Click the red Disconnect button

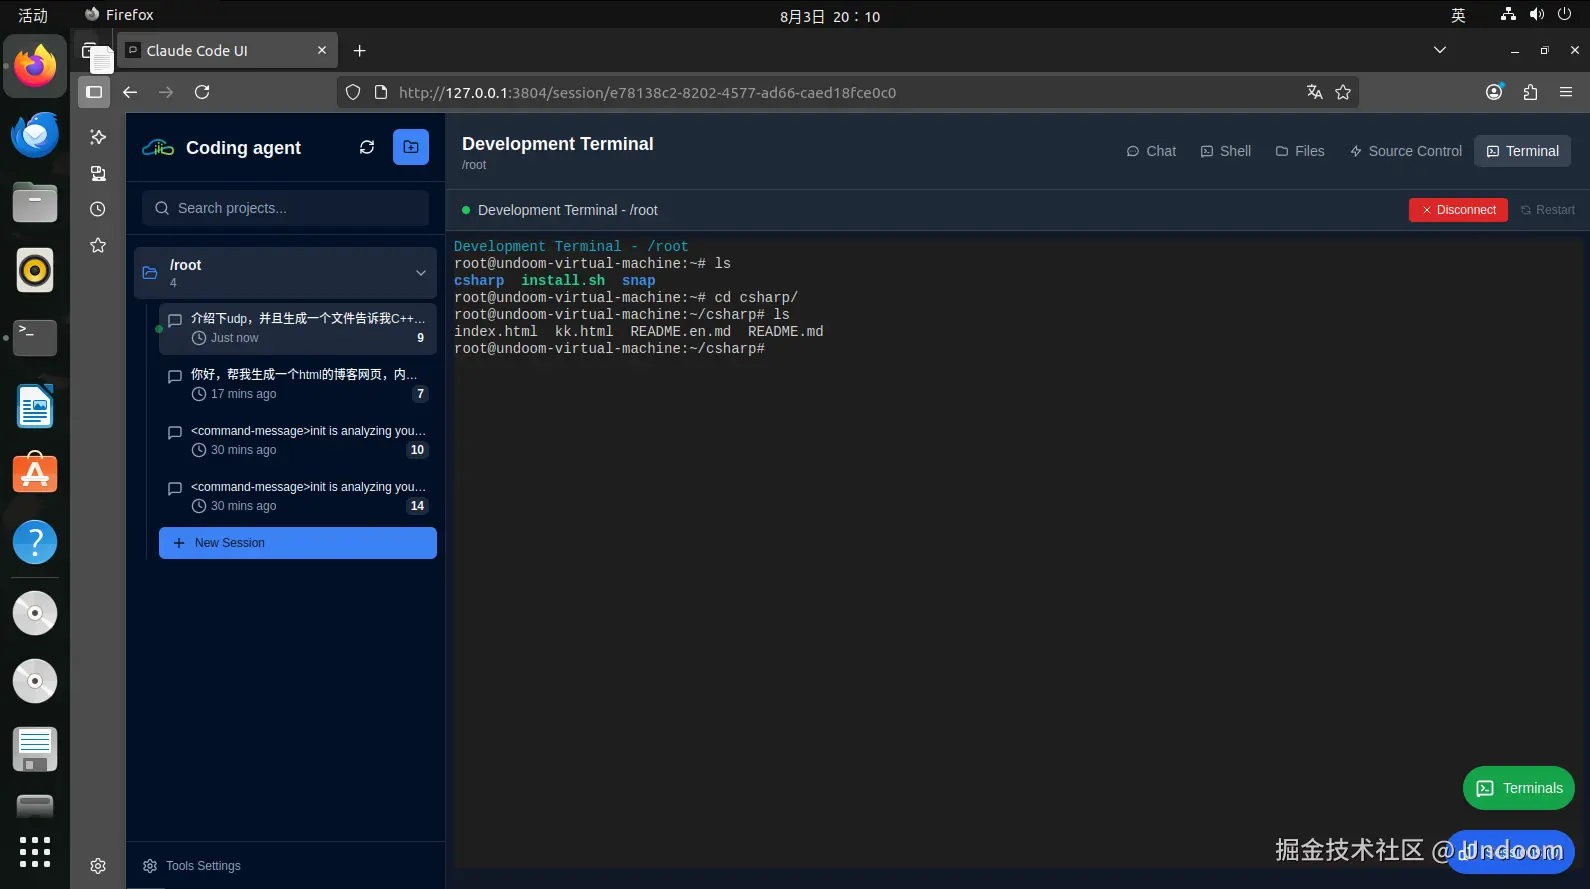pyautogui.click(x=1458, y=210)
